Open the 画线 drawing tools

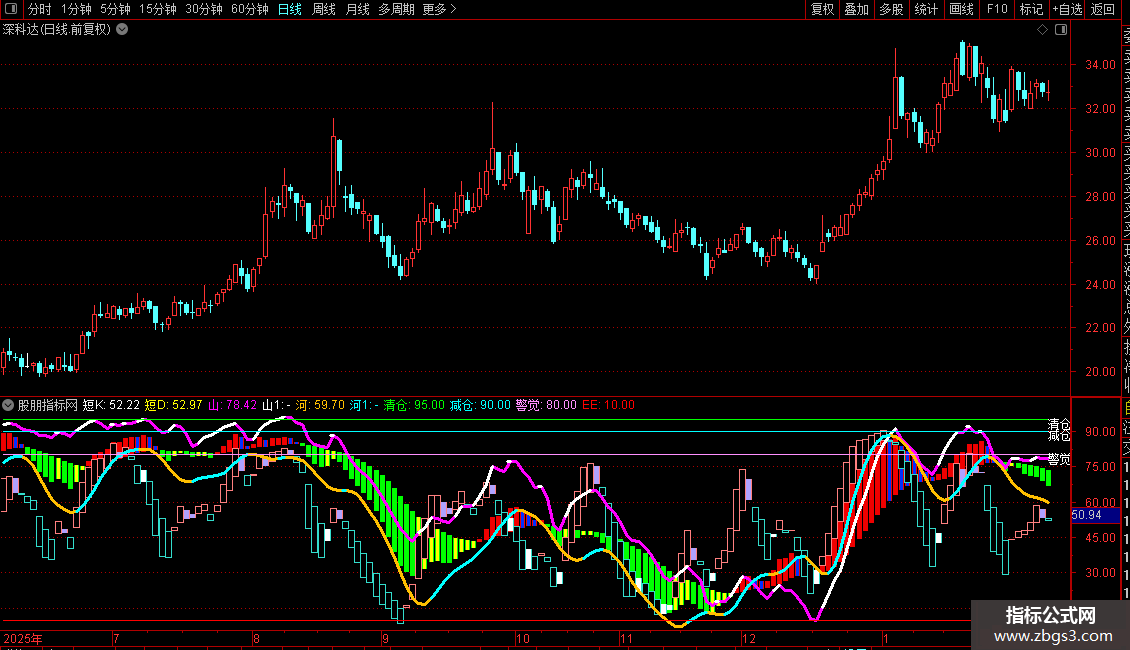pyautogui.click(x=961, y=10)
